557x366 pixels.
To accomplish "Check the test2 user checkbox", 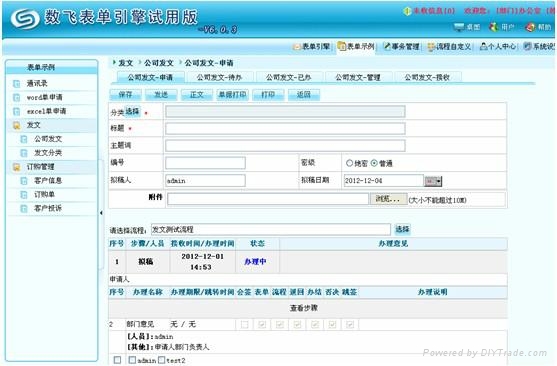I will pyautogui.click(x=161, y=360).
